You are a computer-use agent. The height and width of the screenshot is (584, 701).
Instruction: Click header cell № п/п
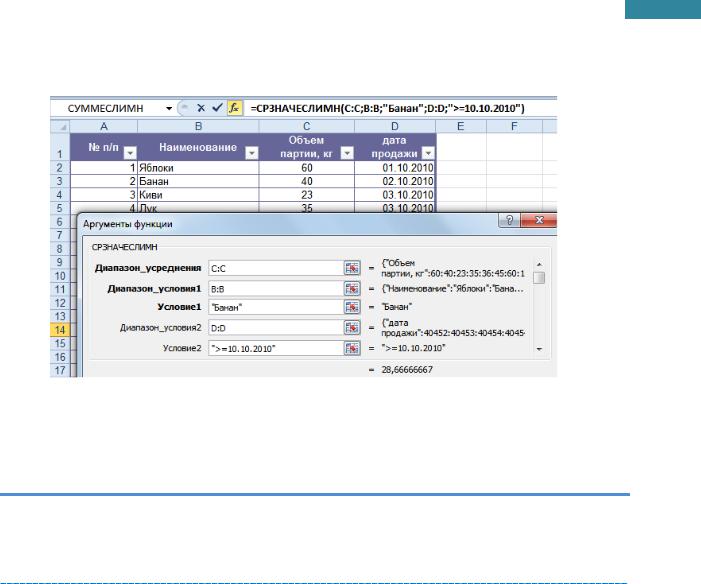point(104,147)
